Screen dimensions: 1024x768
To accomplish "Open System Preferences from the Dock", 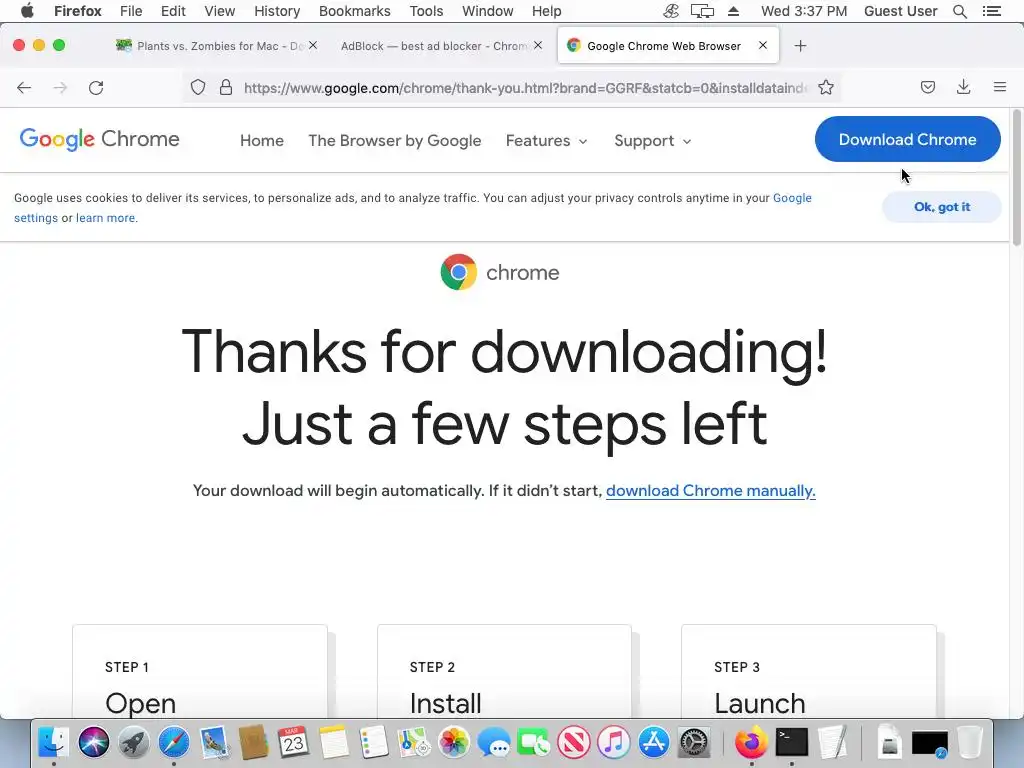I will click(694, 743).
